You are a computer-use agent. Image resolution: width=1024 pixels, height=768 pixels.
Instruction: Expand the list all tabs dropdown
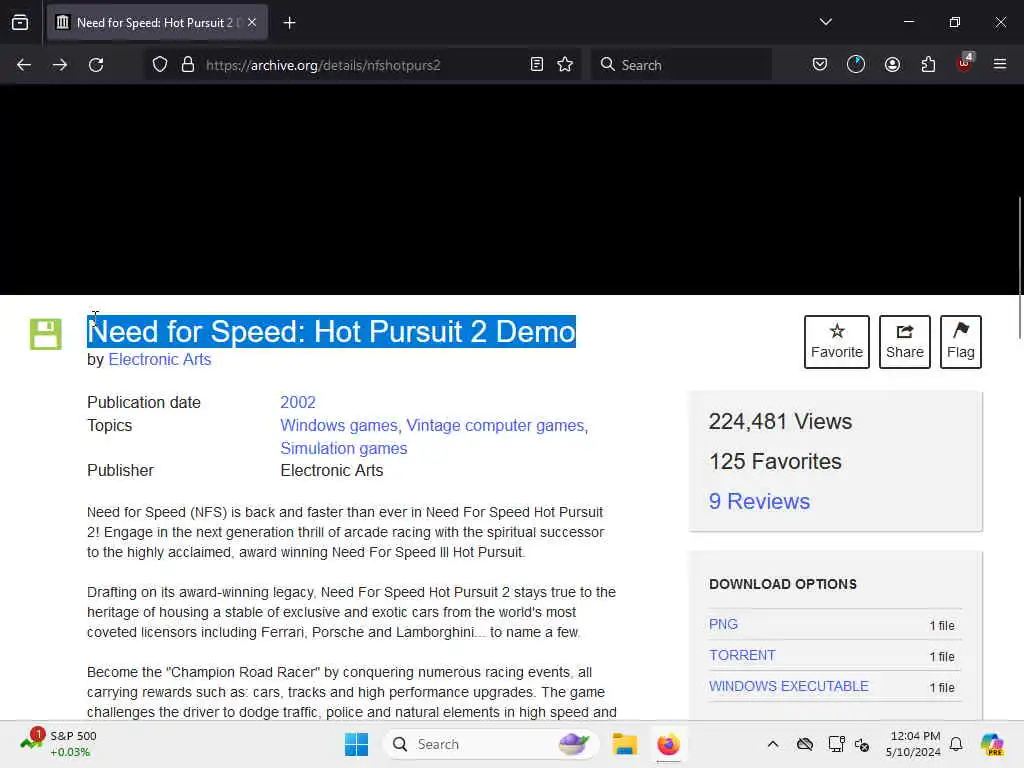click(825, 22)
